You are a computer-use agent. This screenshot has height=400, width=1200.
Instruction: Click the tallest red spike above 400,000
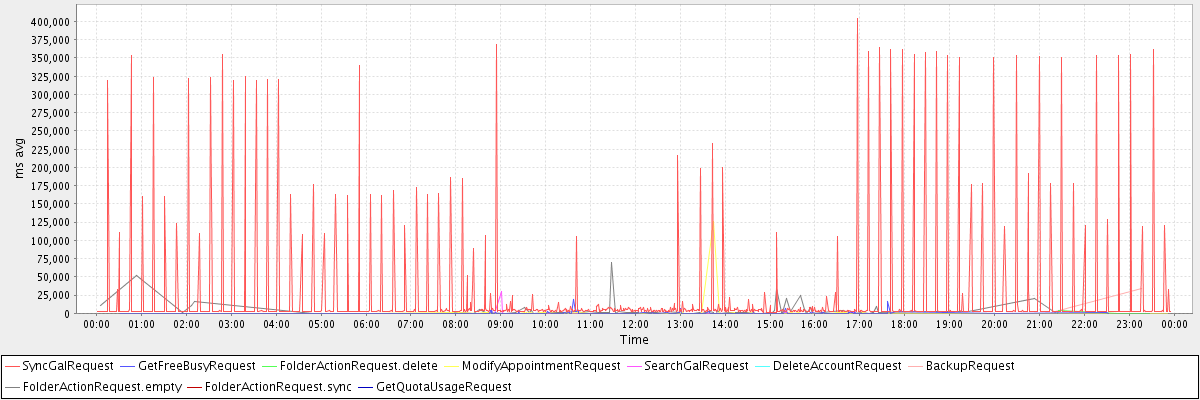click(857, 20)
